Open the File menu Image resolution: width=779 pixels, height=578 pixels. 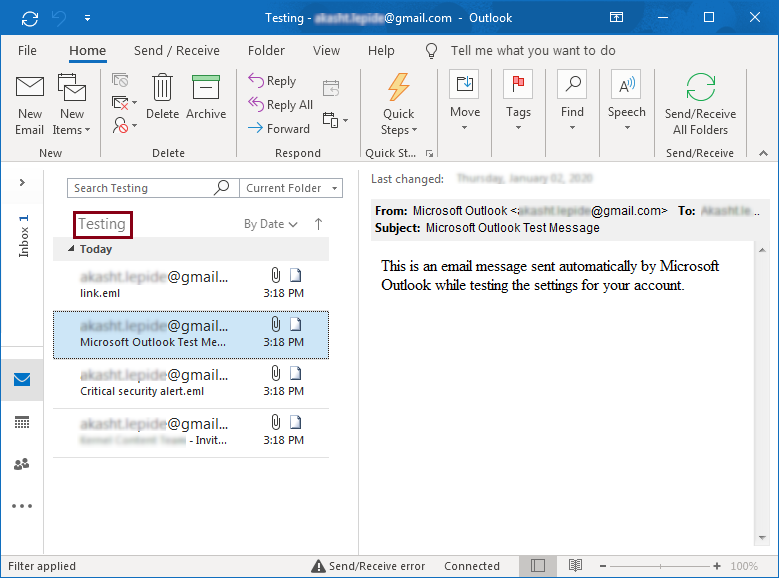click(27, 51)
